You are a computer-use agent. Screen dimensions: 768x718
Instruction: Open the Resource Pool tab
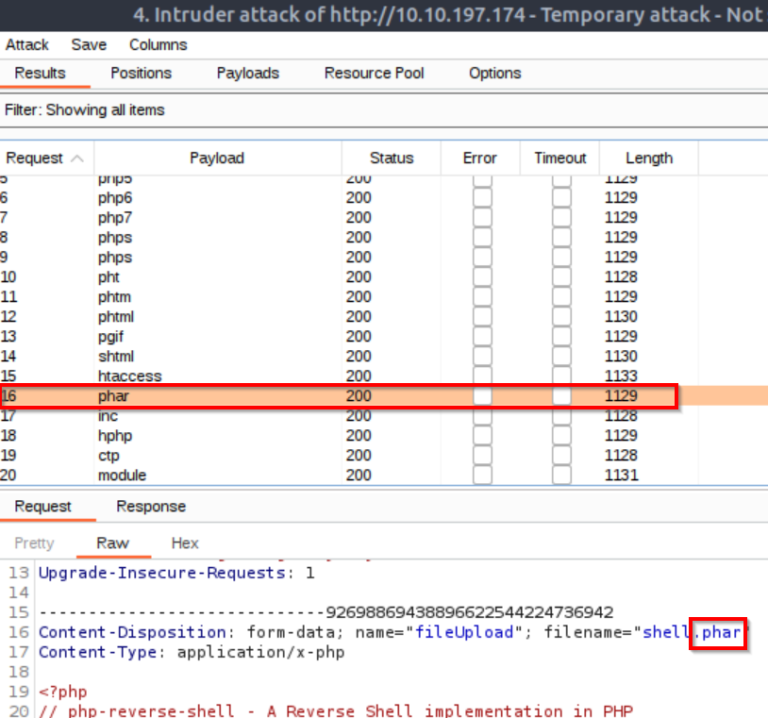tap(374, 73)
